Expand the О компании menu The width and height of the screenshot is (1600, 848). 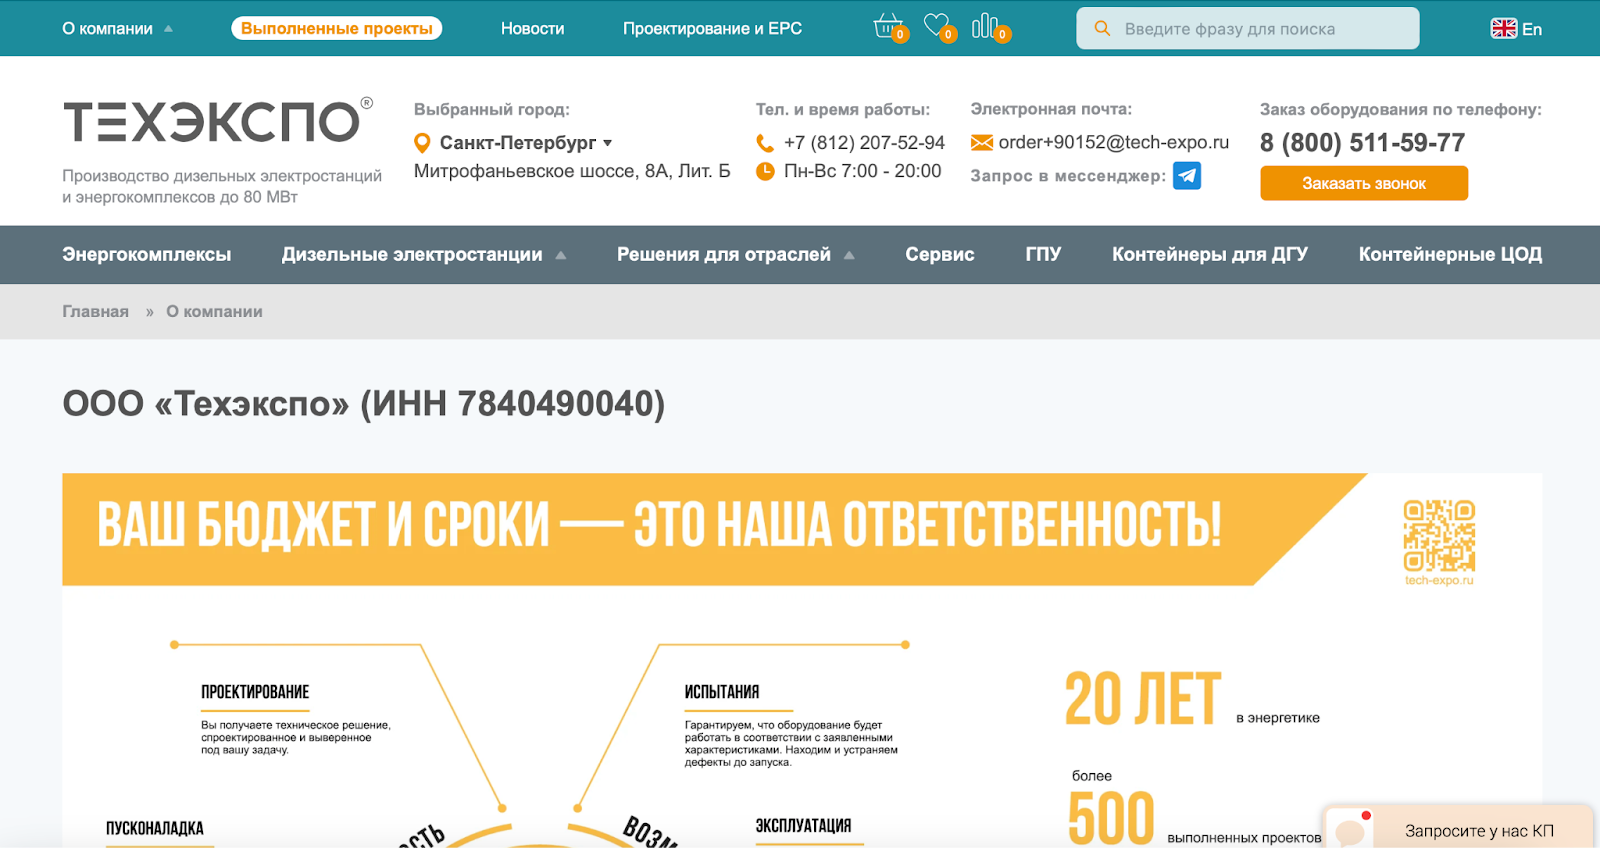click(116, 29)
